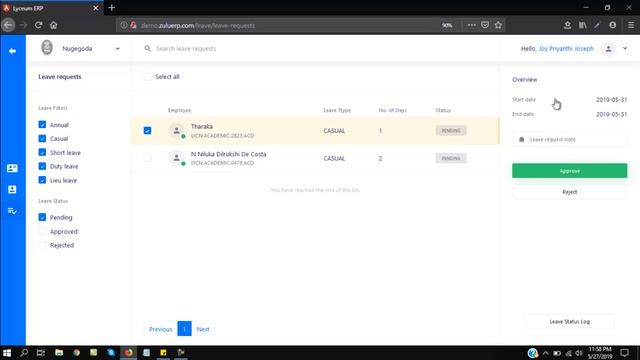Image resolution: width=640 pixels, height=360 pixels.
Task: Toggle the Duty leave filter
Action: pos(42,166)
